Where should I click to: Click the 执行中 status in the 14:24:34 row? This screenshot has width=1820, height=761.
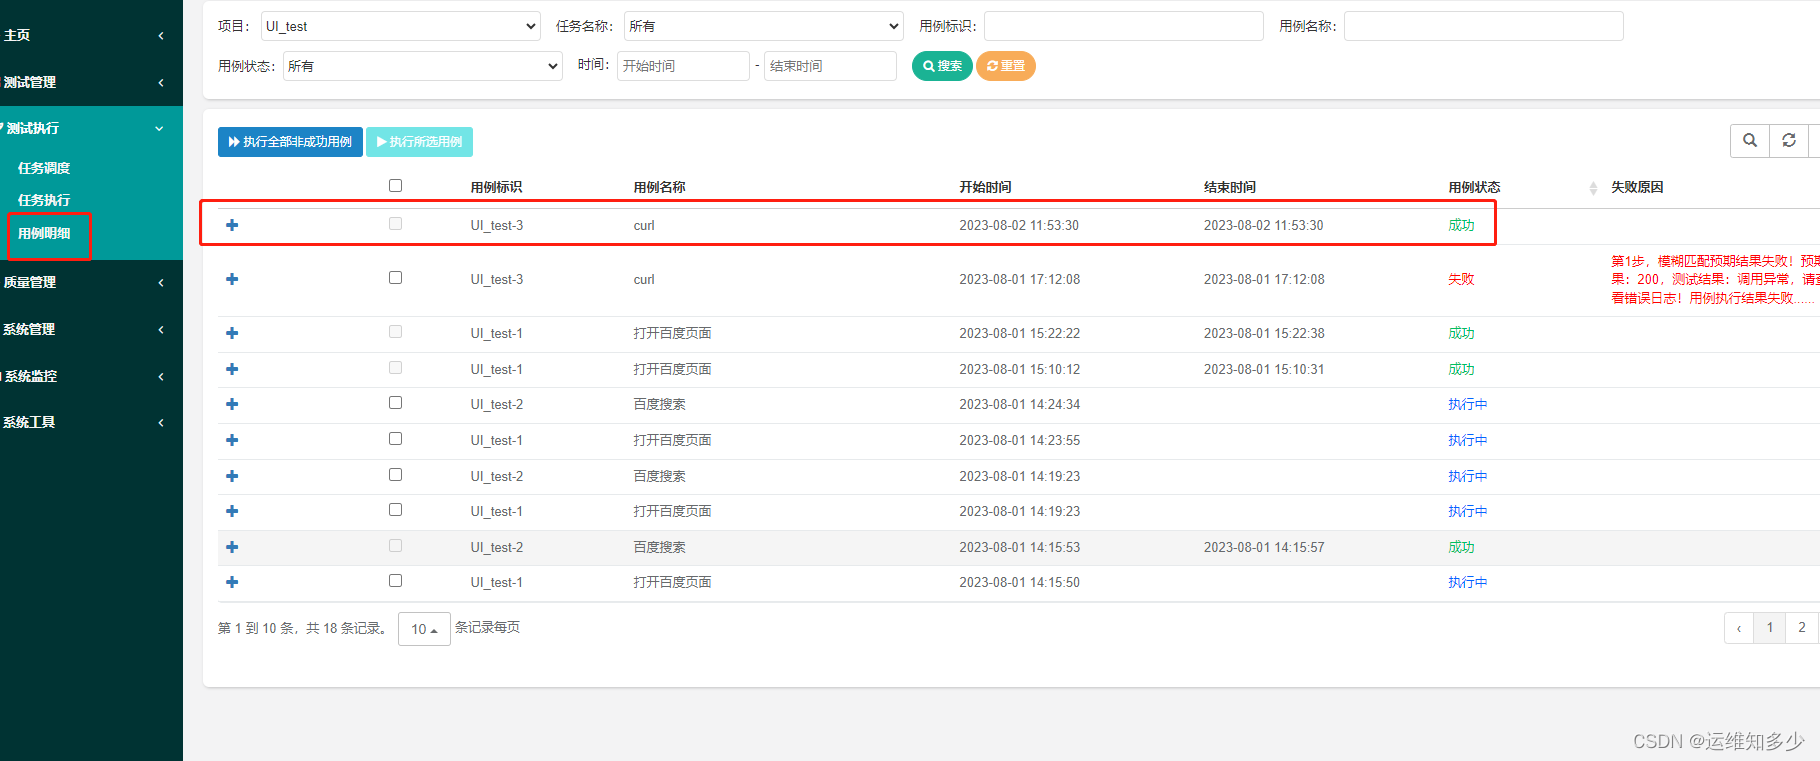[x=1468, y=404]
